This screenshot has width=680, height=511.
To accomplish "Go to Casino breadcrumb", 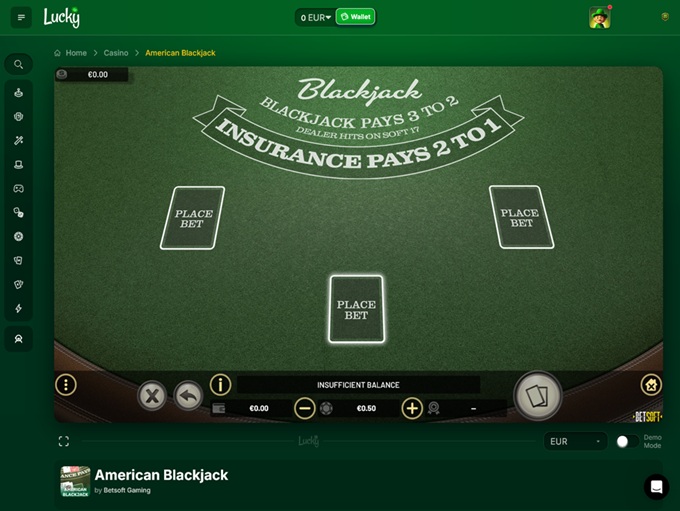I will pyautogui.click(x=116, y=53).
